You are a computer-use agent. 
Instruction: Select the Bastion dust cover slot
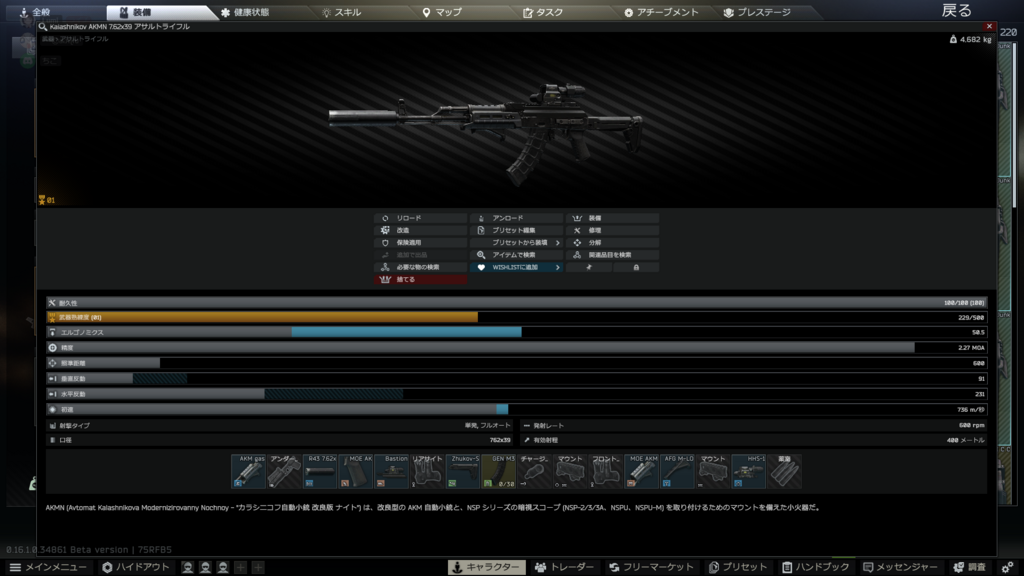391,472
